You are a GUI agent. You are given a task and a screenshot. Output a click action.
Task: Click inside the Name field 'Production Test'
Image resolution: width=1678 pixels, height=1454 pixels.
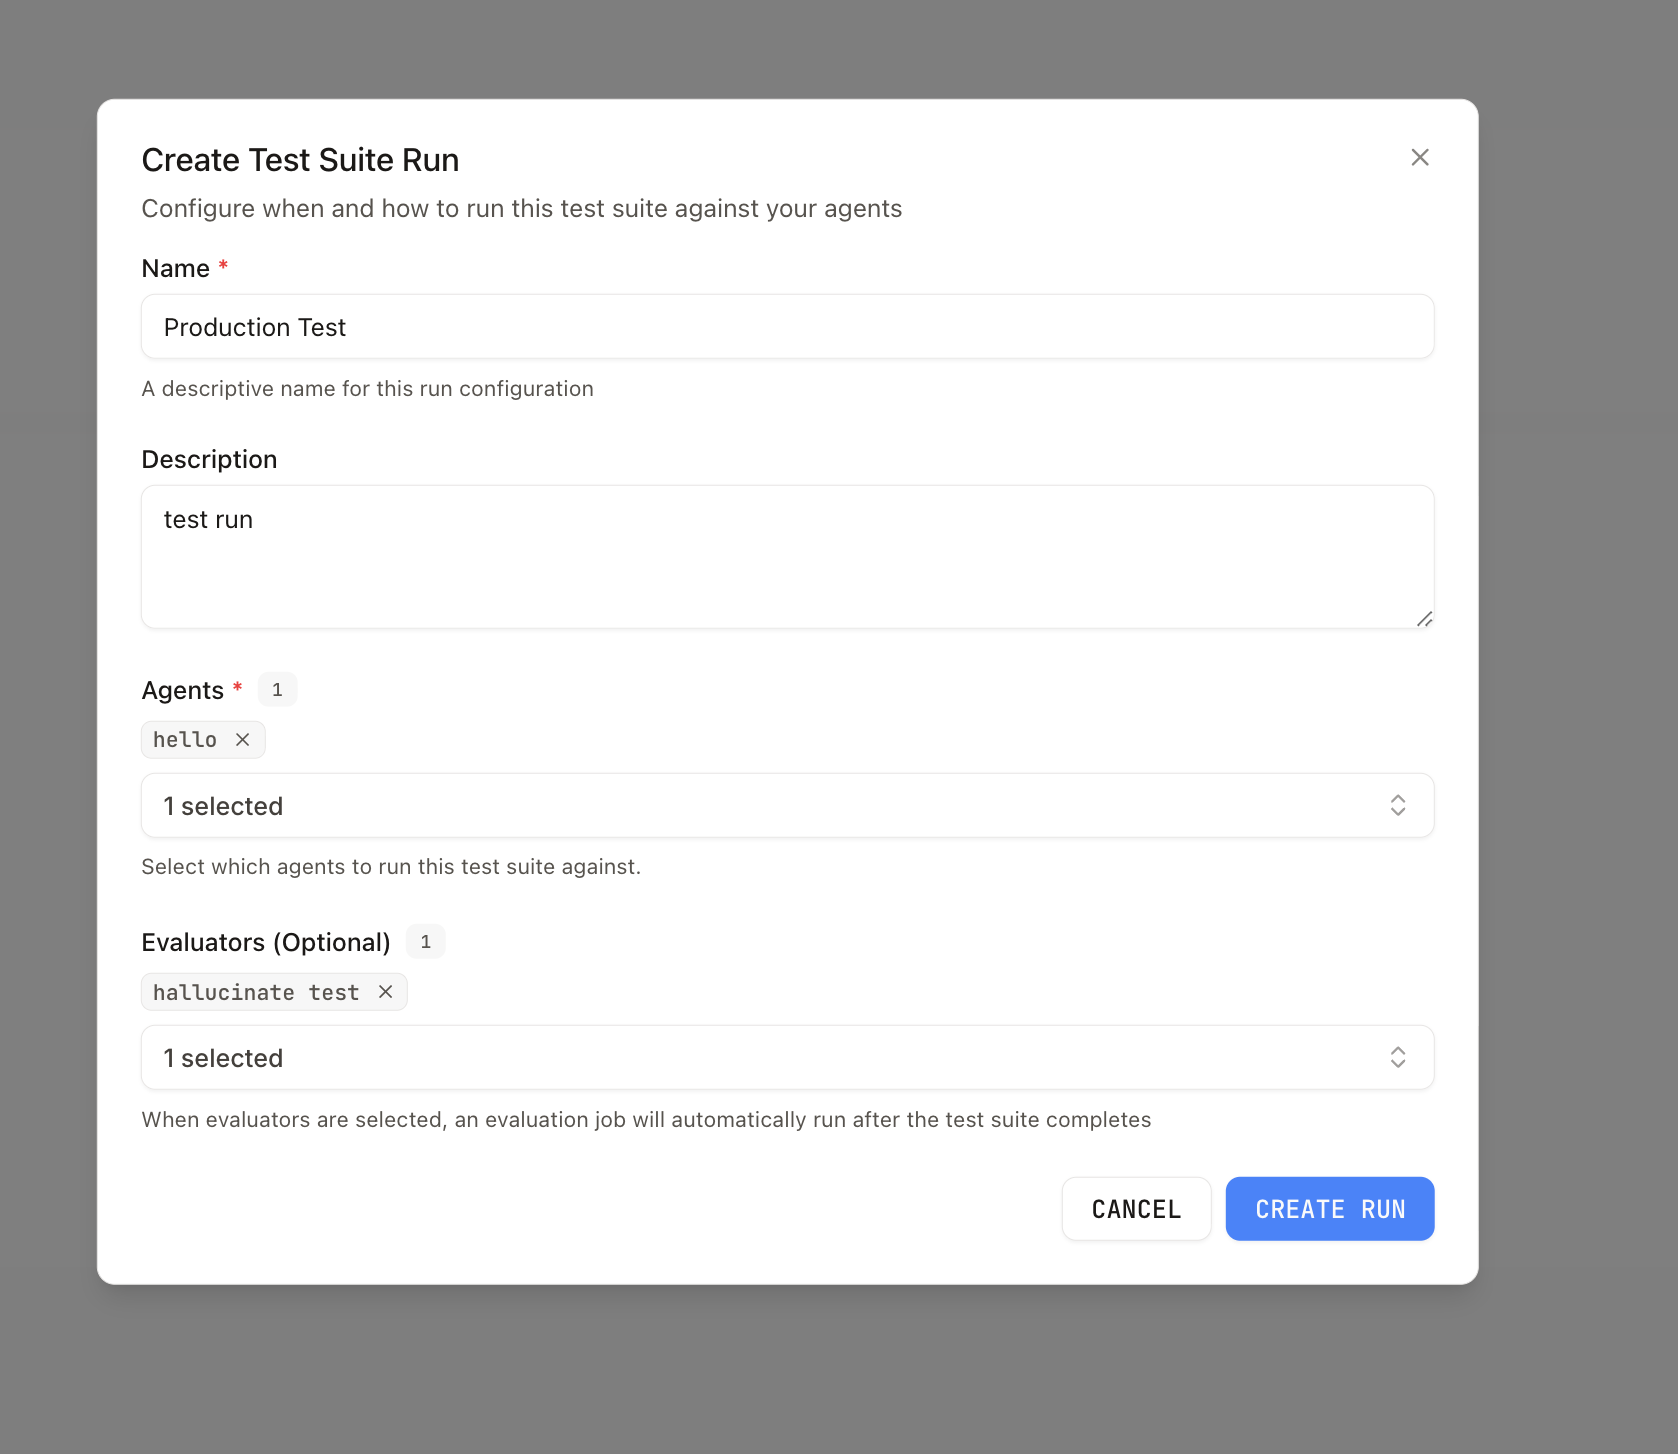(x=787, y=327)
